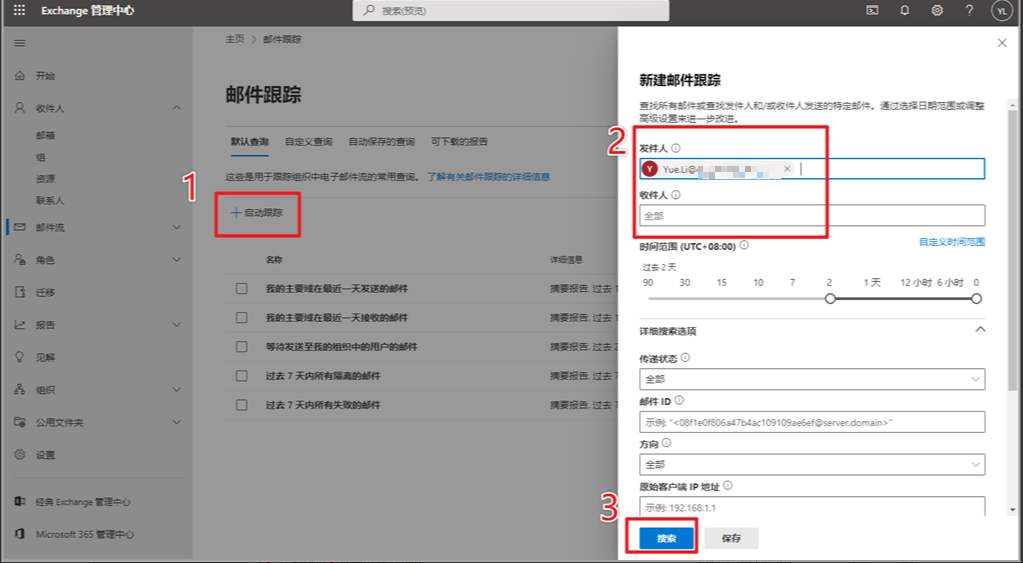The height and width of the screenshot is (563, 1023).
Task: Remove Yue.Li sender with the X icon
Action: 787,169
